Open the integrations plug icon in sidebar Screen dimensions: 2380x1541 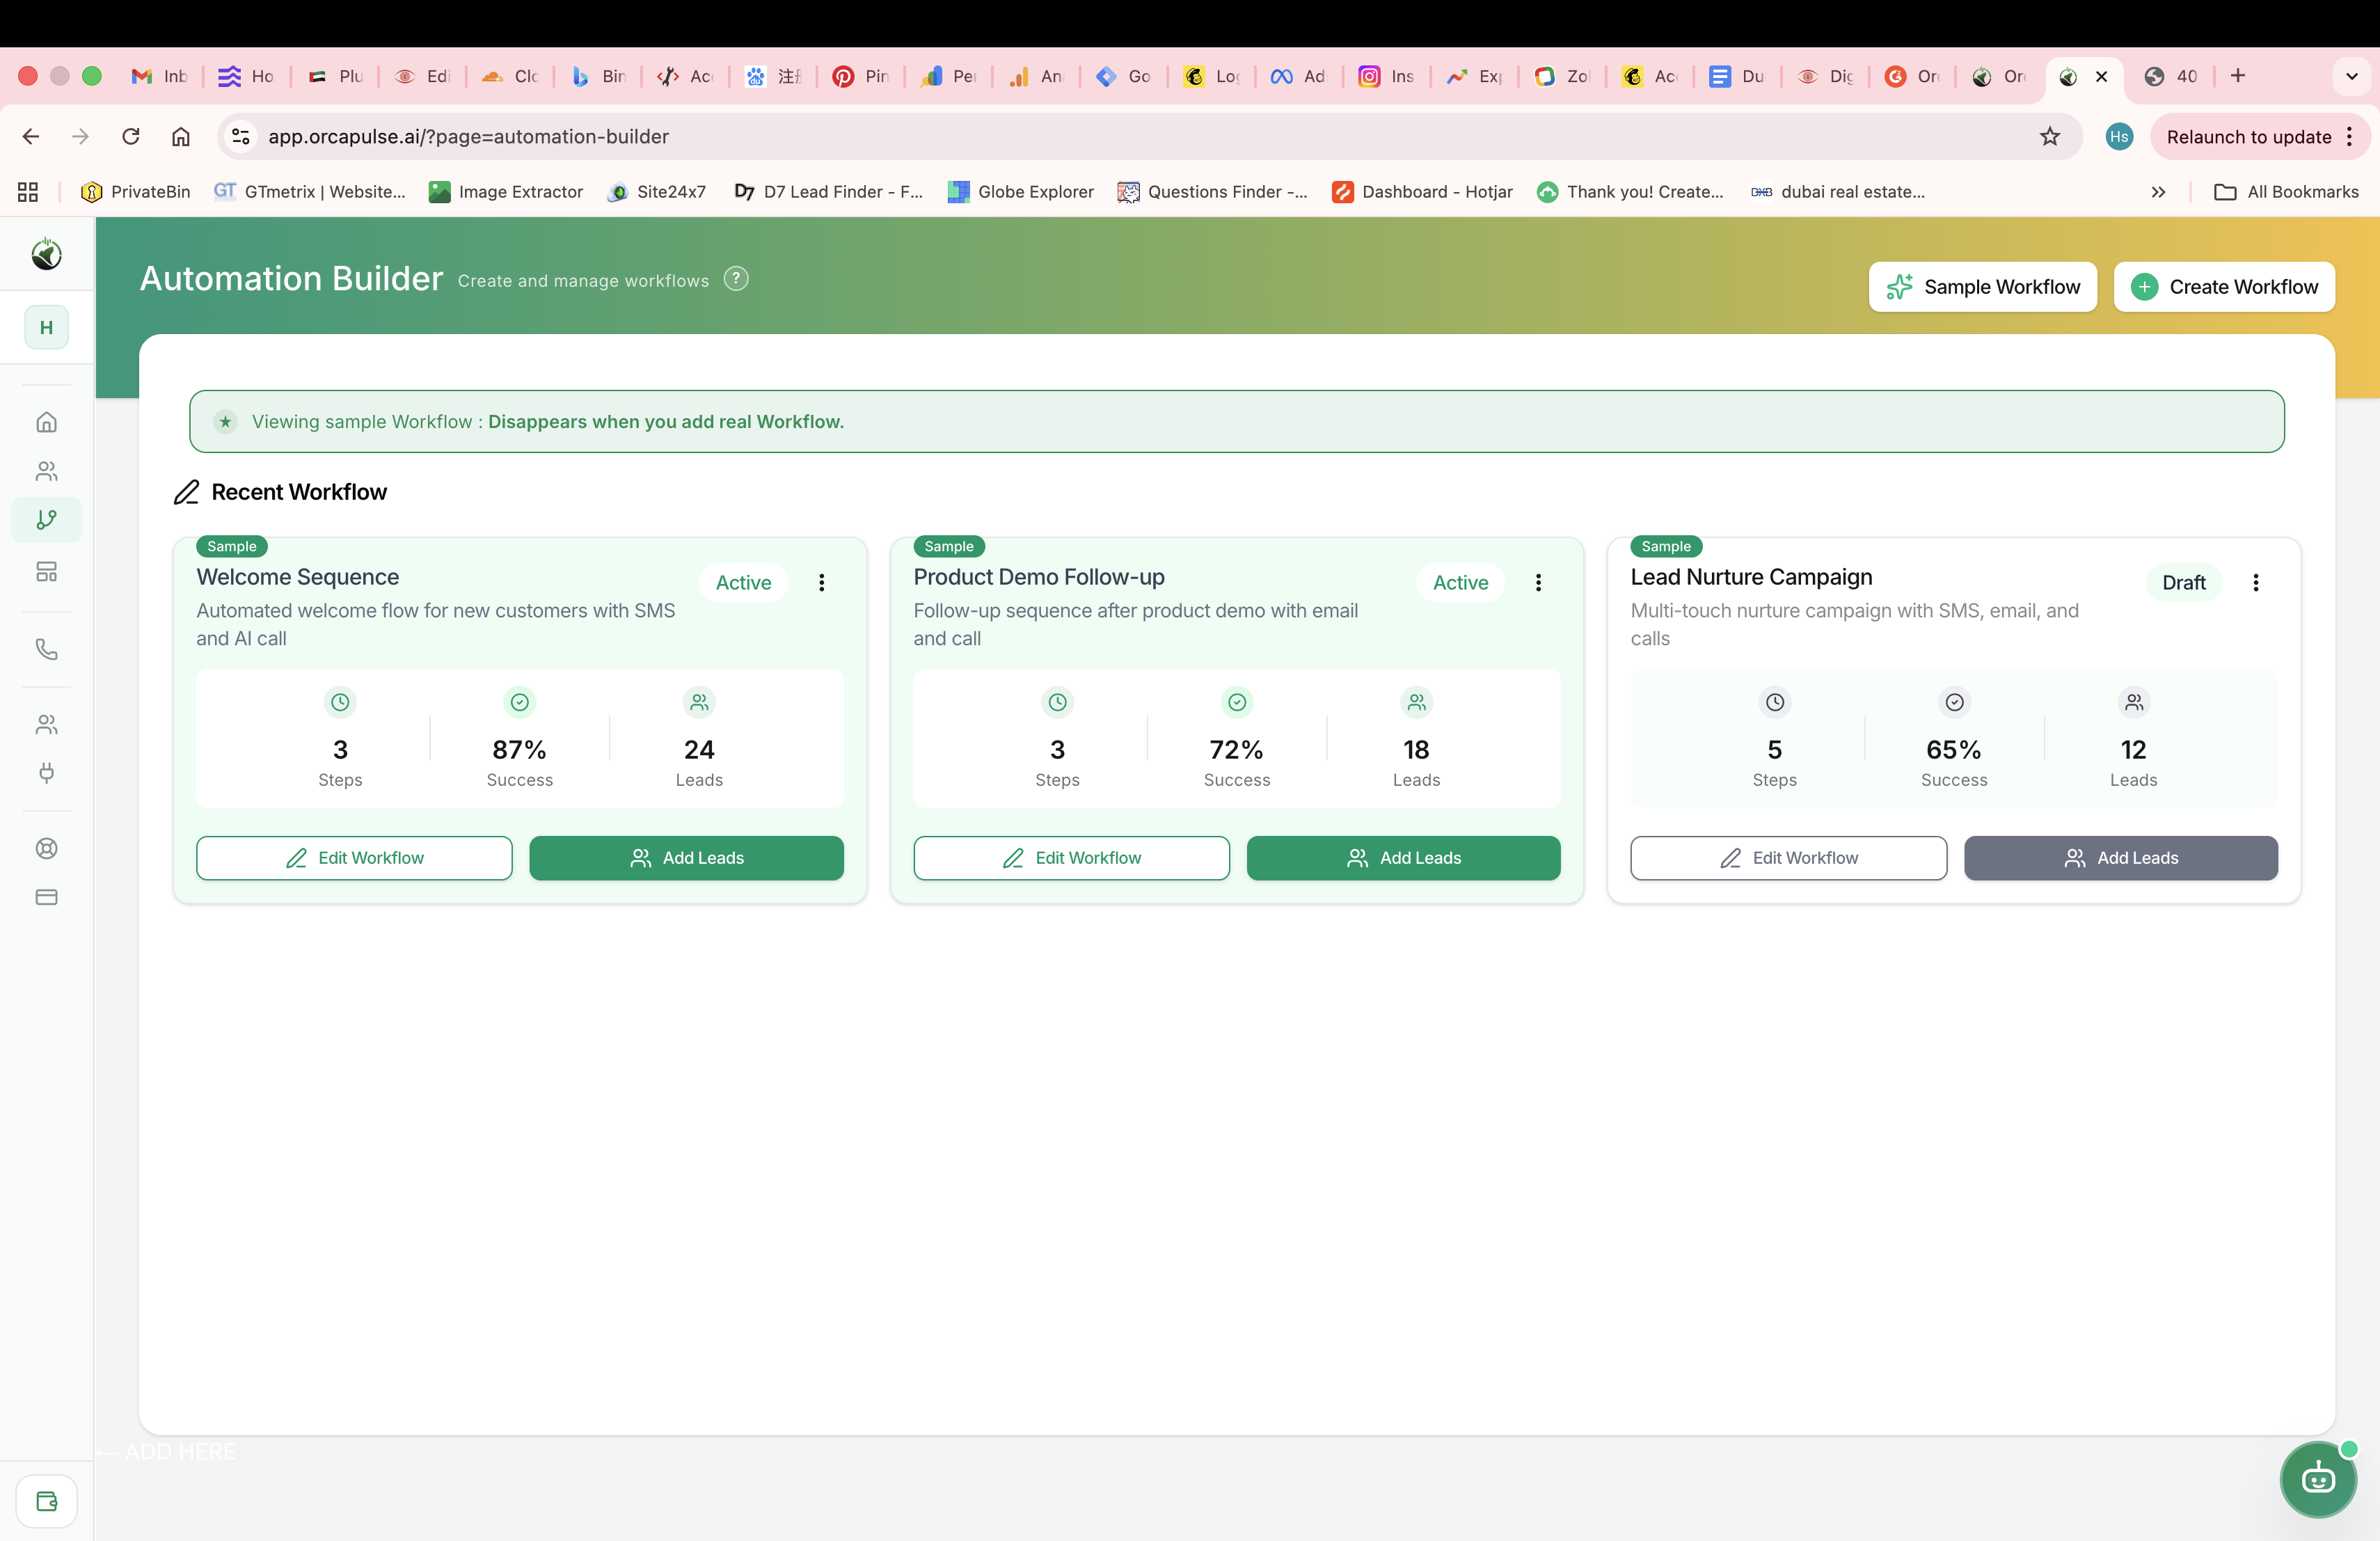[x=46, y=772]
